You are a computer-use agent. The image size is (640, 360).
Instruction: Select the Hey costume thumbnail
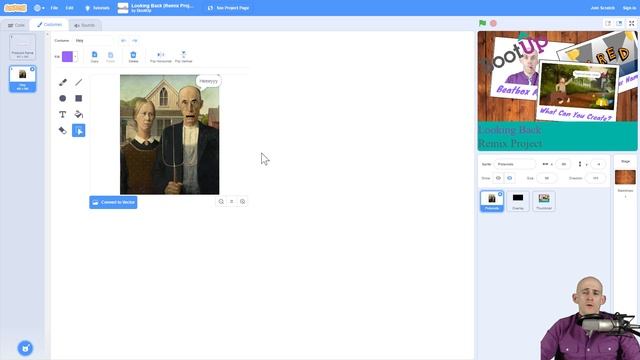click(22, 79)
